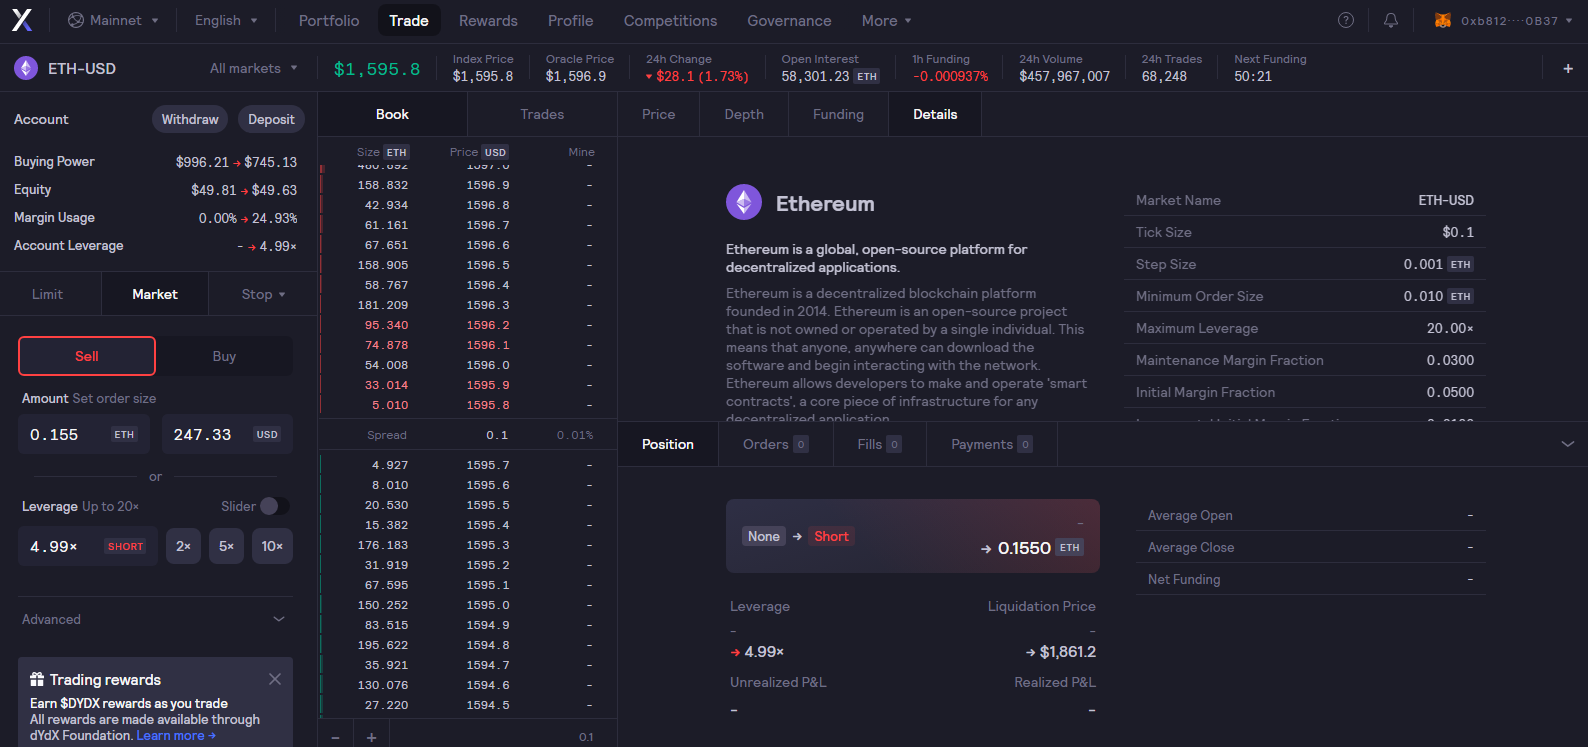Set leverage to 5× preset
1588x747 pixels.
[x=226, y=546]
